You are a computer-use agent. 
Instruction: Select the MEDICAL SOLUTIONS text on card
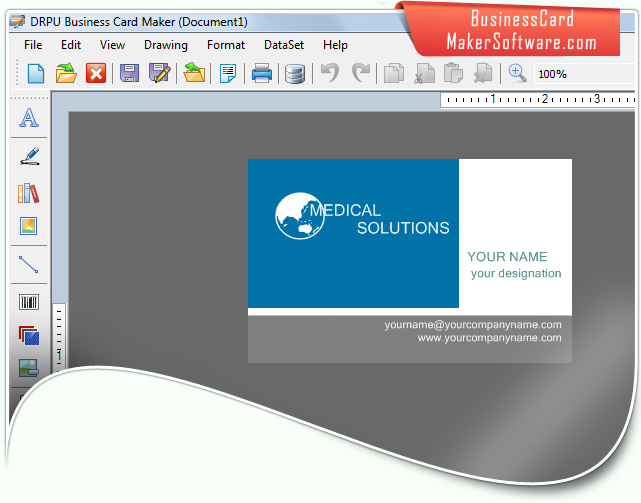tap(379, 219)
